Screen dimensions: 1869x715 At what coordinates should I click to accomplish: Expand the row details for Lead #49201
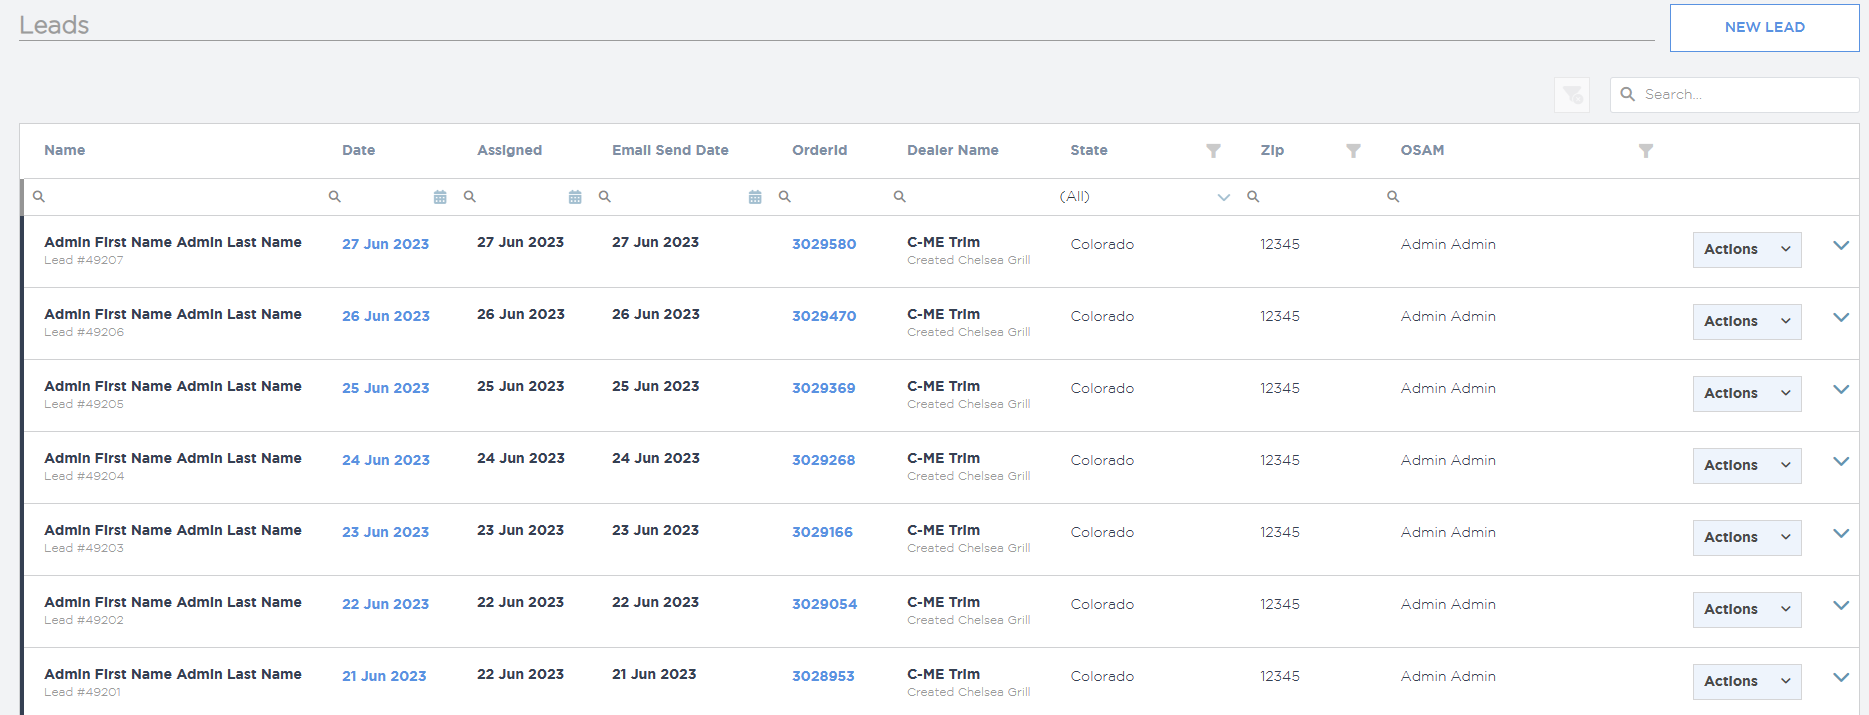coord(1841,678)
